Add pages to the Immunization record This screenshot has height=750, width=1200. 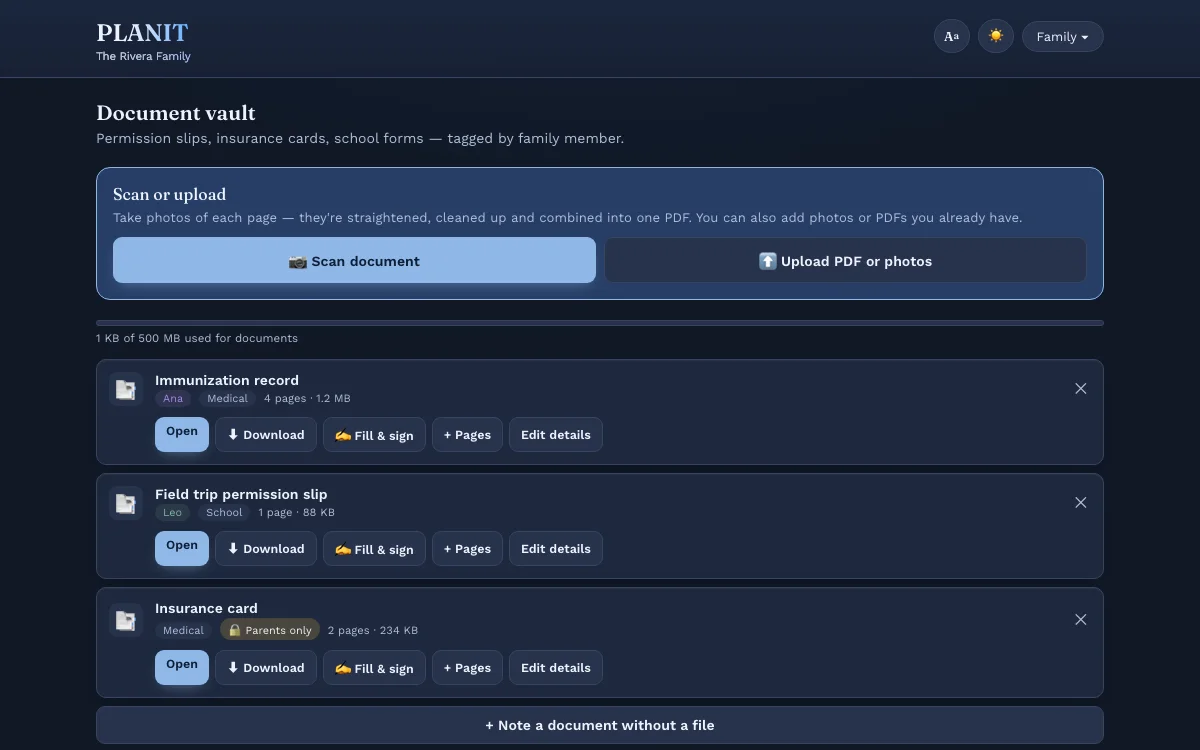tap(467, 434)
